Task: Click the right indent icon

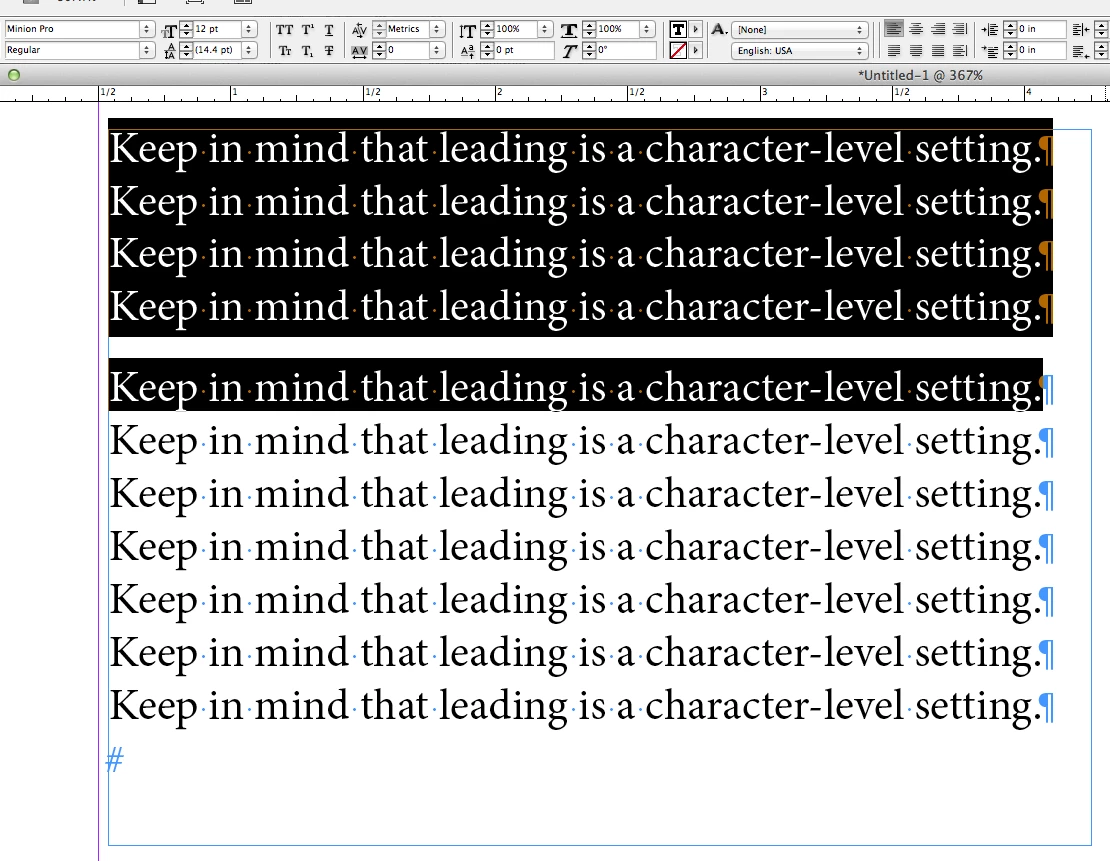Action: [1080, 30]
